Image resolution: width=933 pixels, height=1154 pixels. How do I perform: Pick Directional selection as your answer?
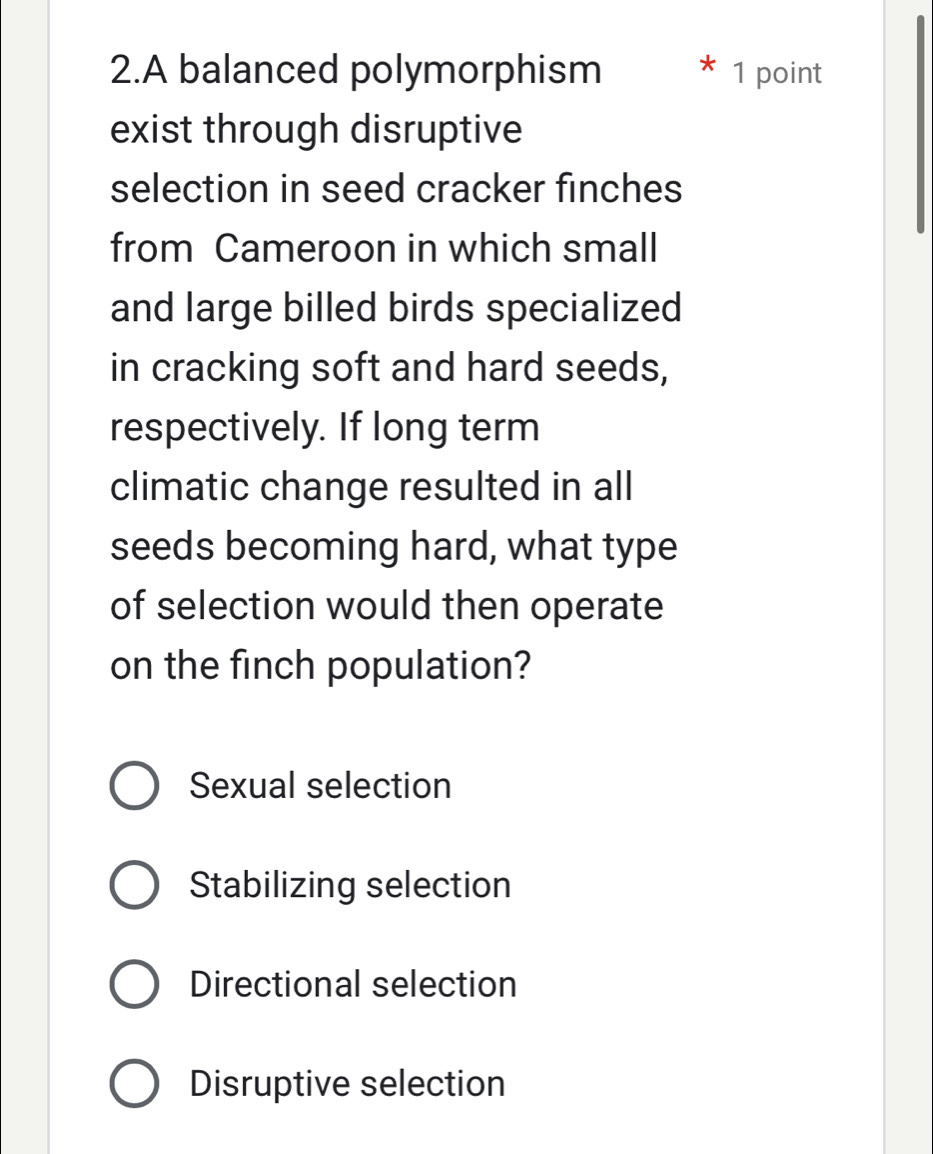[133, 983]
